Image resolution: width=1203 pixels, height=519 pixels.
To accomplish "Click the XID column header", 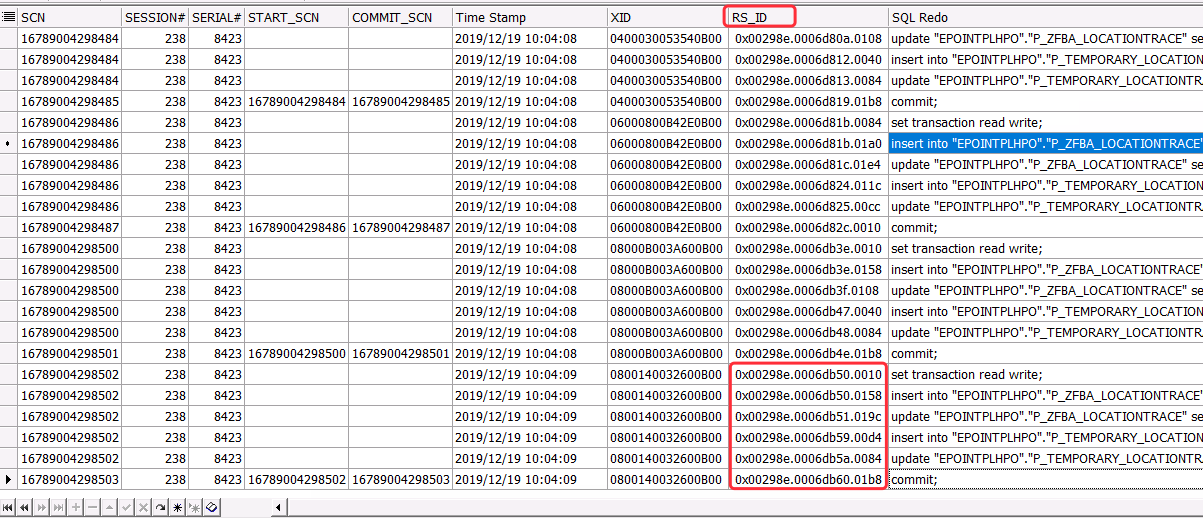I will [x=667, y=17].
